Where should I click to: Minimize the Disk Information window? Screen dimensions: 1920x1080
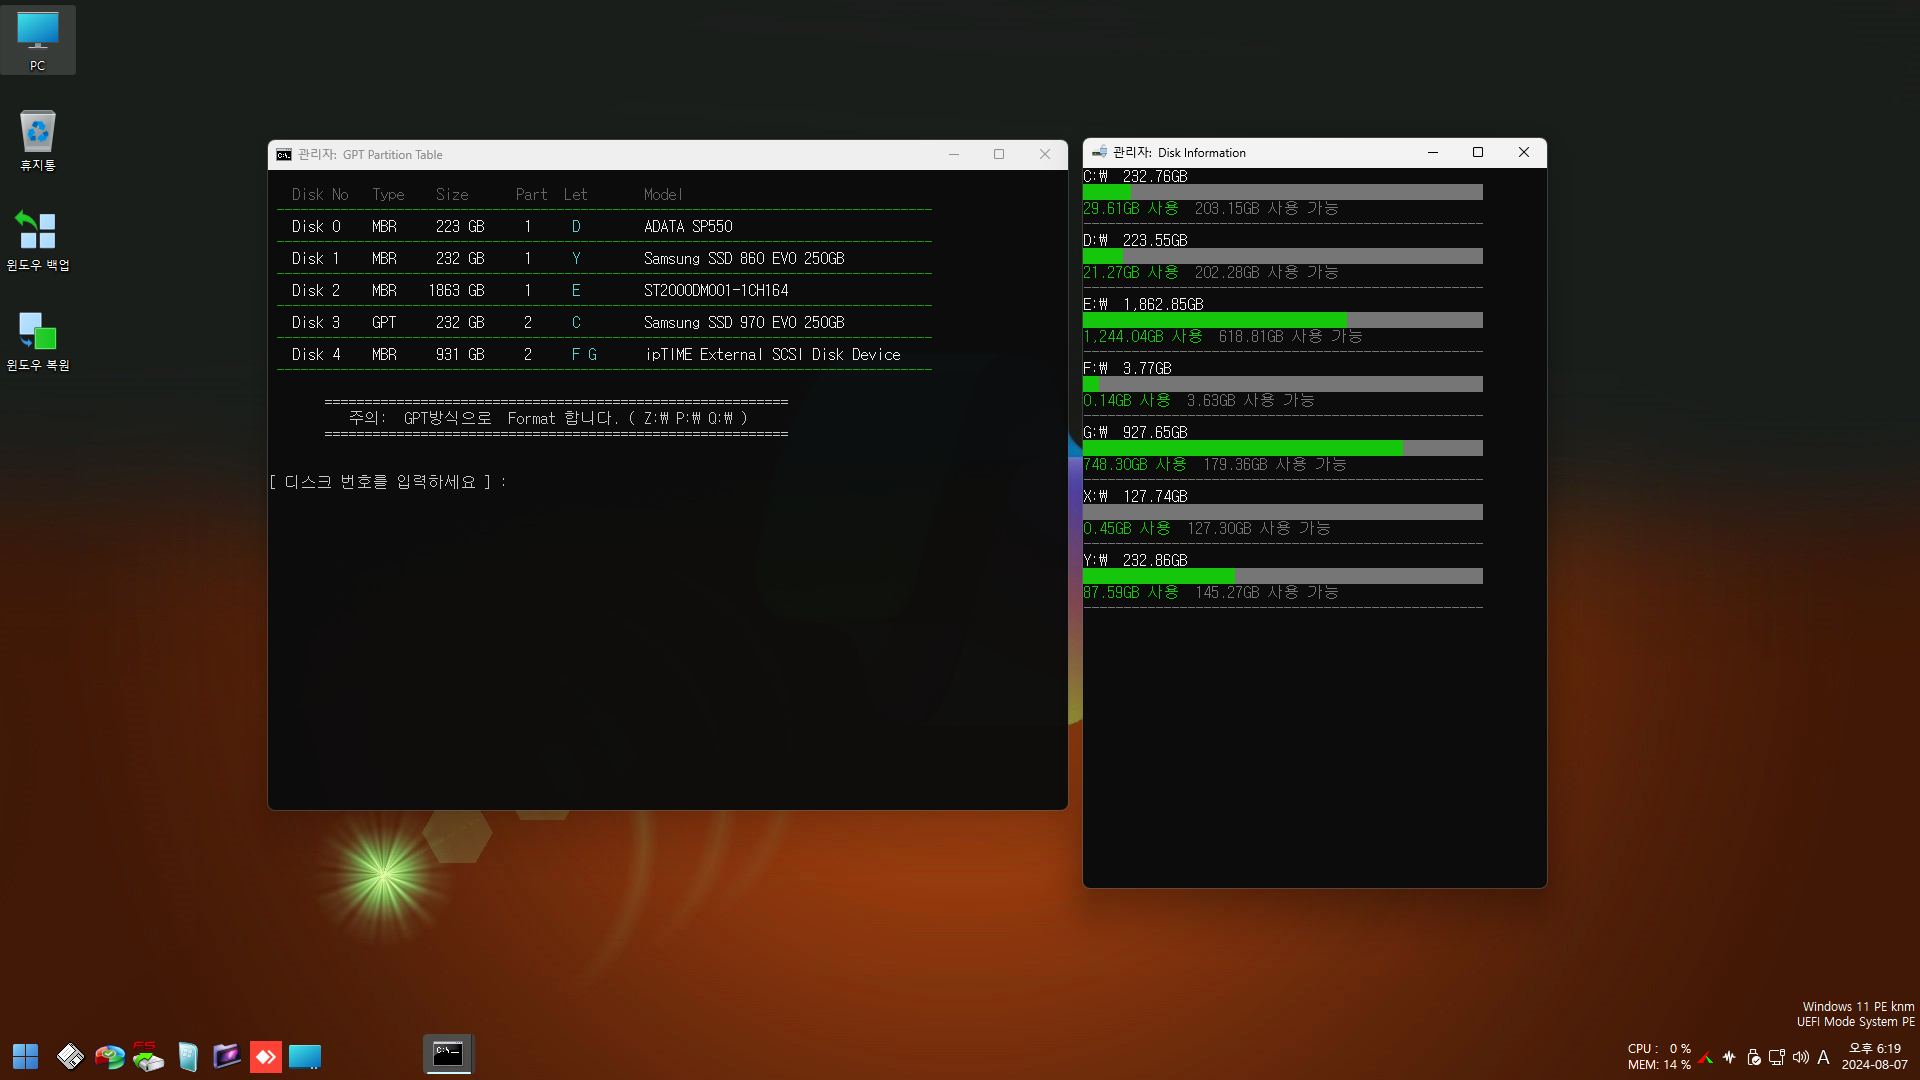[x=1433, y=152]
